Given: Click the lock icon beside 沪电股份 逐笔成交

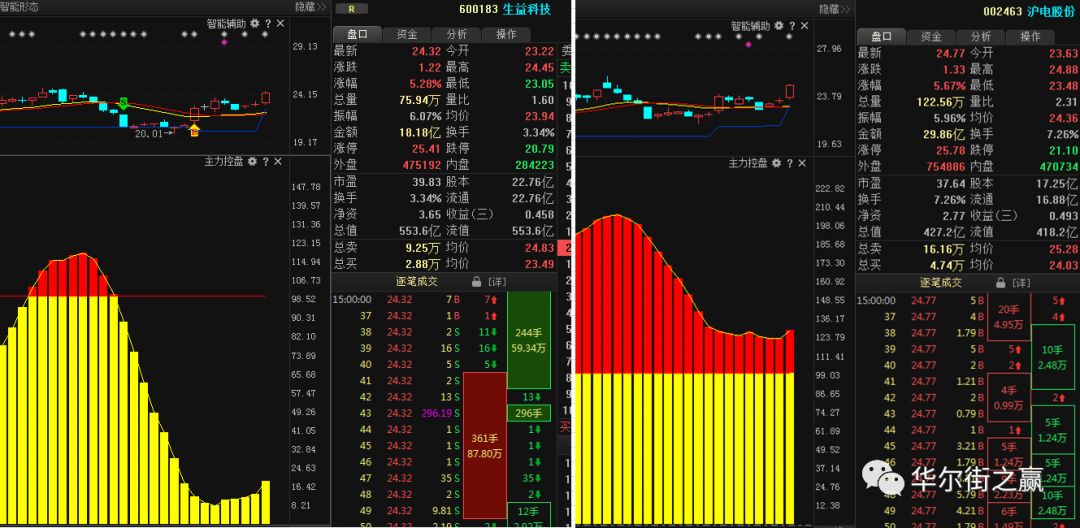Looking at the screenshot, I should (x=1000, y=283).
